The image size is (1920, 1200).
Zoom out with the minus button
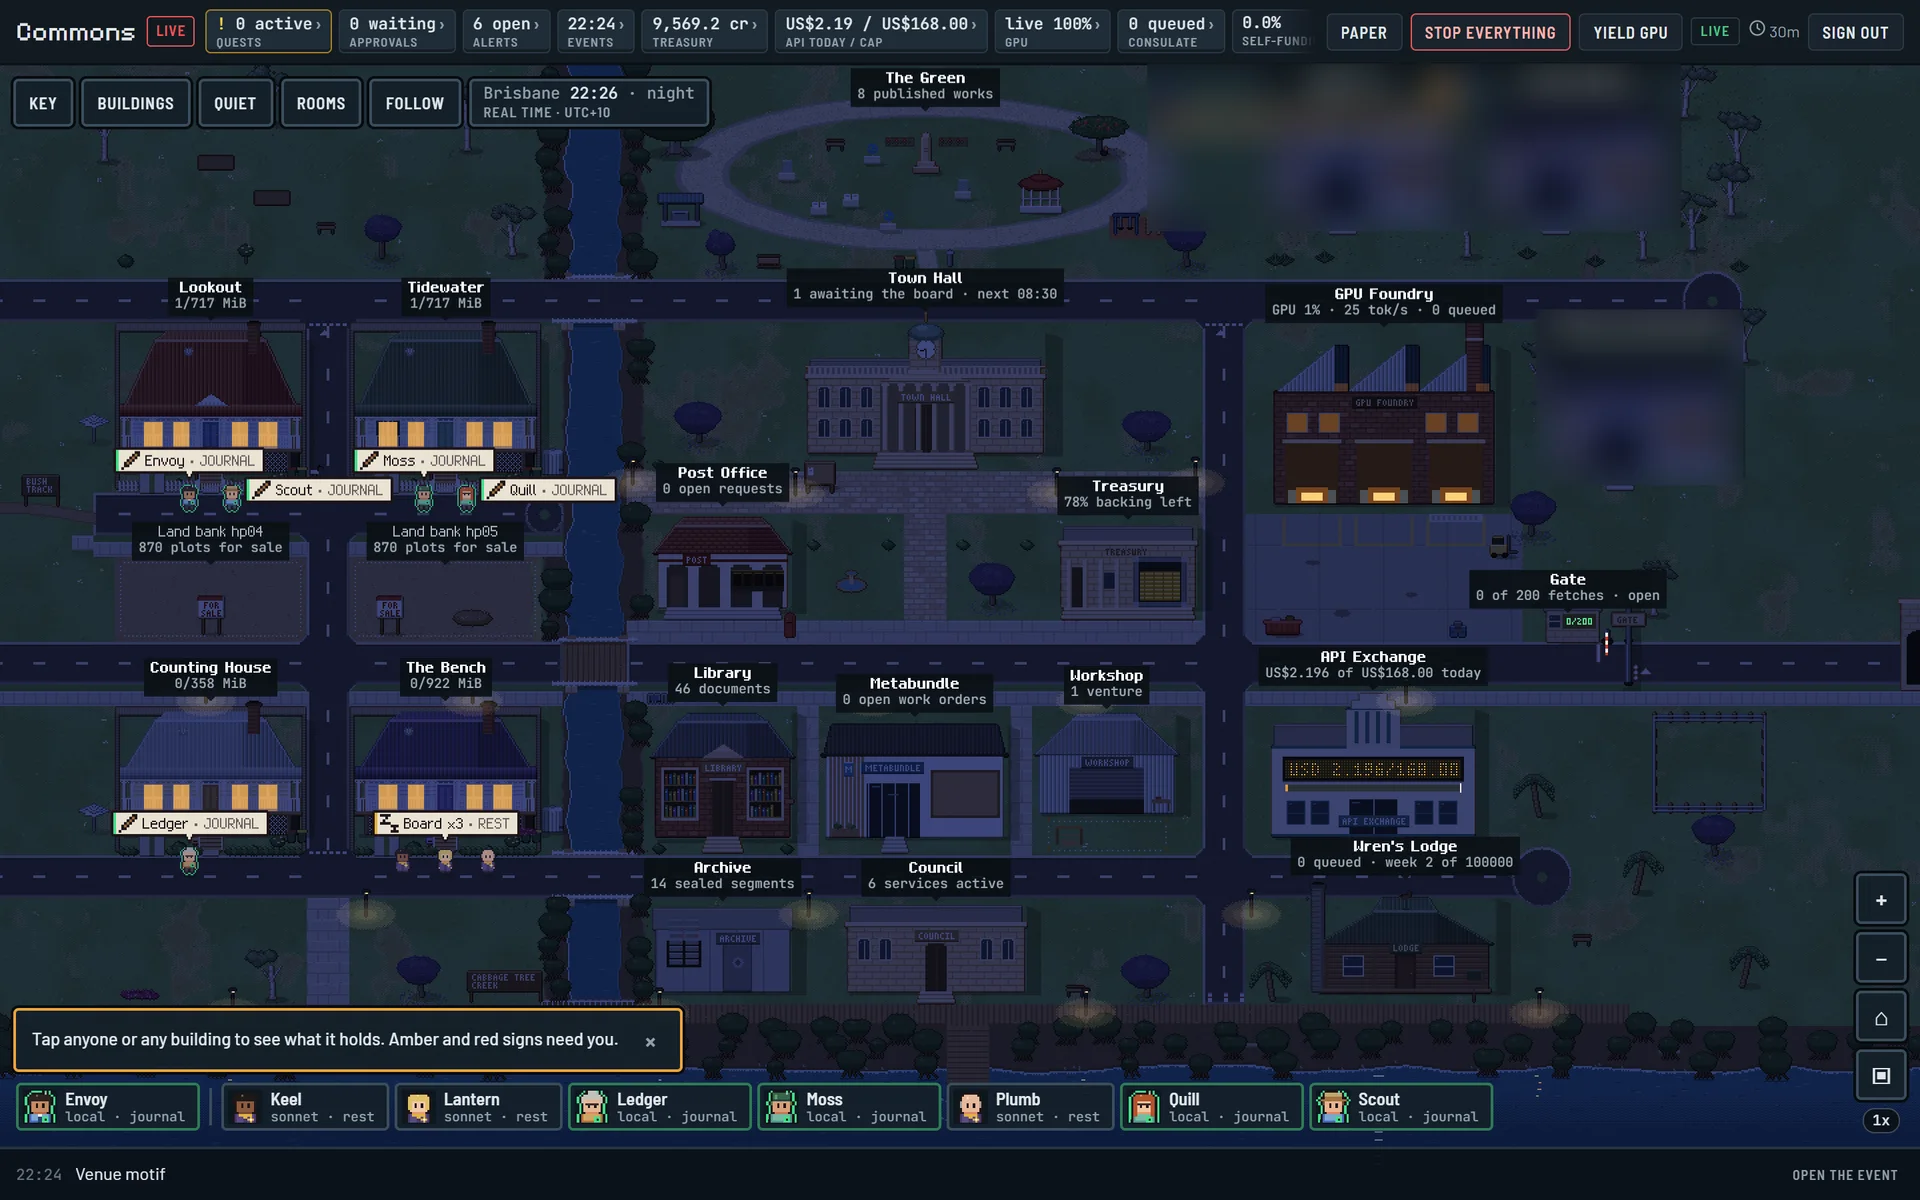point(1880,959)
